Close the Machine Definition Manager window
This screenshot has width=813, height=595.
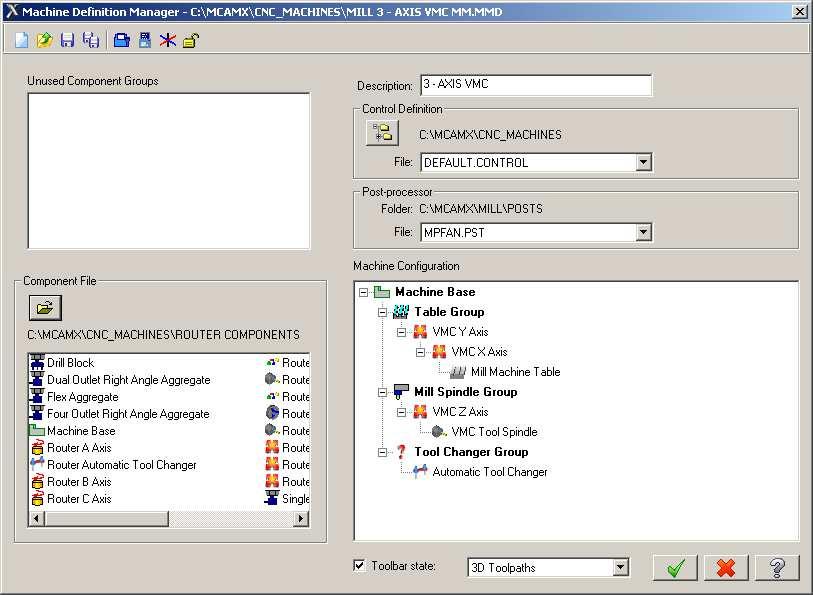tap(800, 11)
